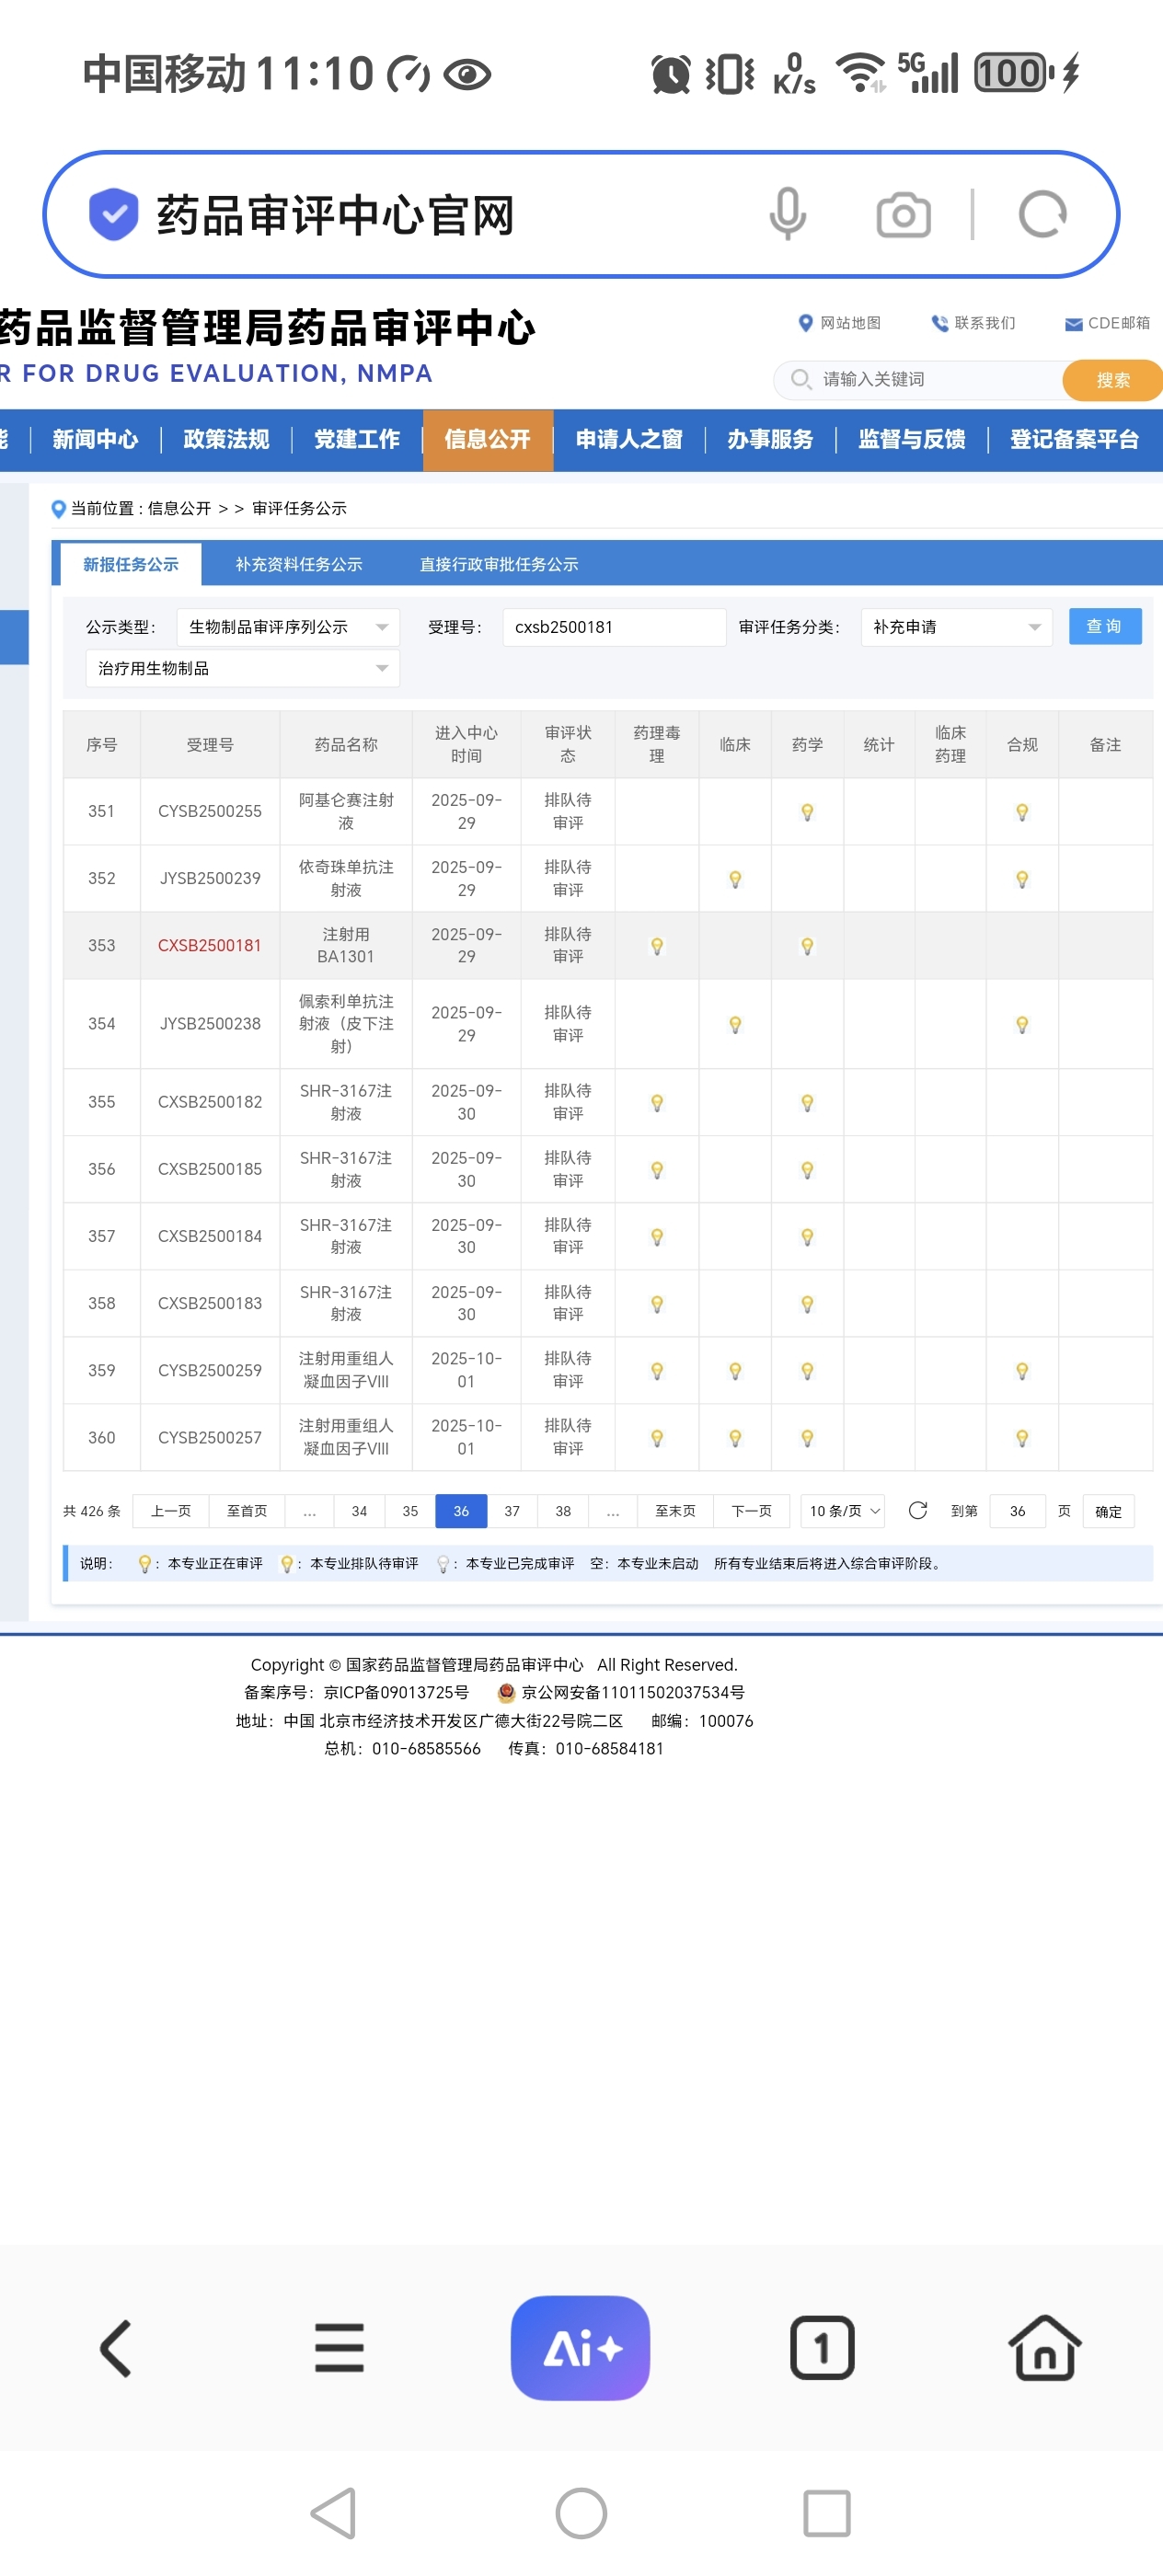The height and width of the screenshot is (2576, 1163).
Task: Click the pagination refresh icon
Action: point(917,1510)
